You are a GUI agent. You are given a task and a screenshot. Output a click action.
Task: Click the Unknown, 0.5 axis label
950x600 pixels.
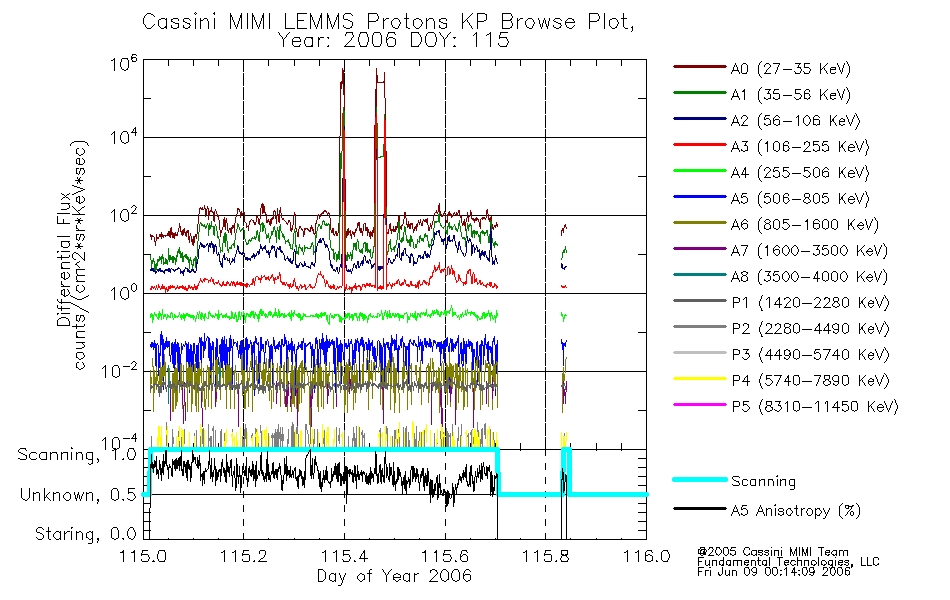tap(78, 496)
